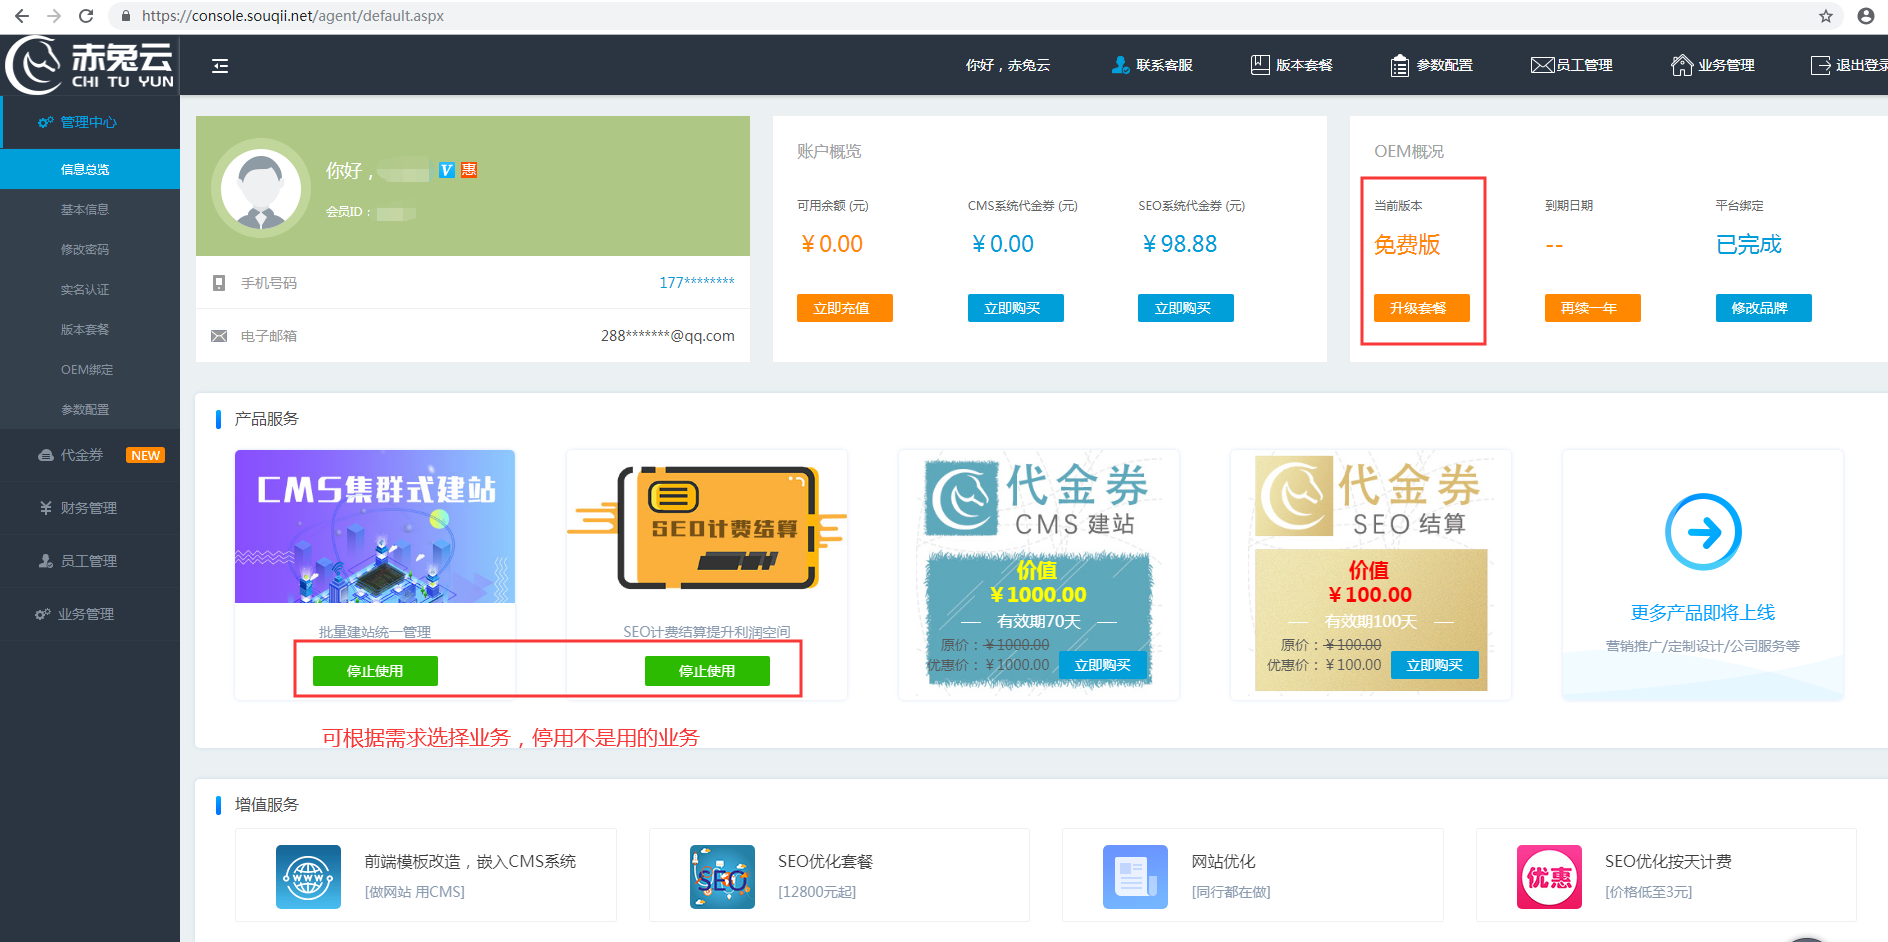Click the user avatar picture
This screenshot has width=1888, height=942.
261,189
